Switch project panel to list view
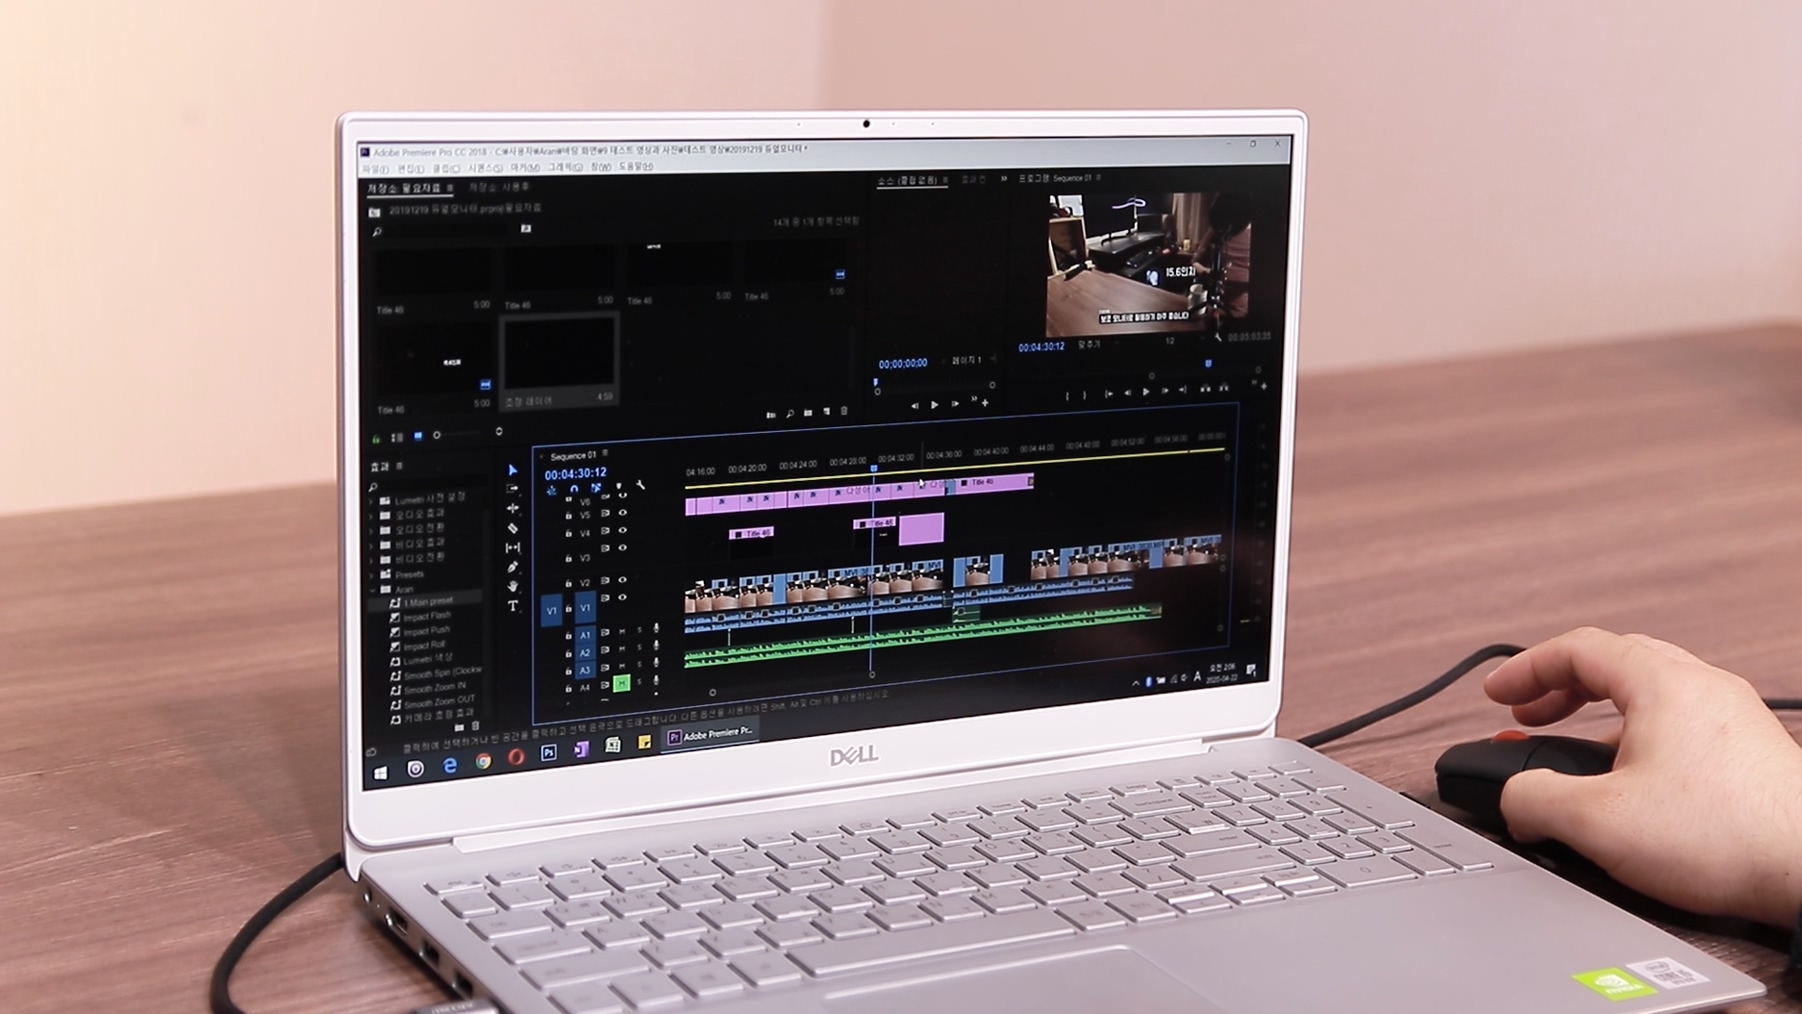Image resolution: width=1802 pixels, height=1014 pixels. (x=397, y=437)
